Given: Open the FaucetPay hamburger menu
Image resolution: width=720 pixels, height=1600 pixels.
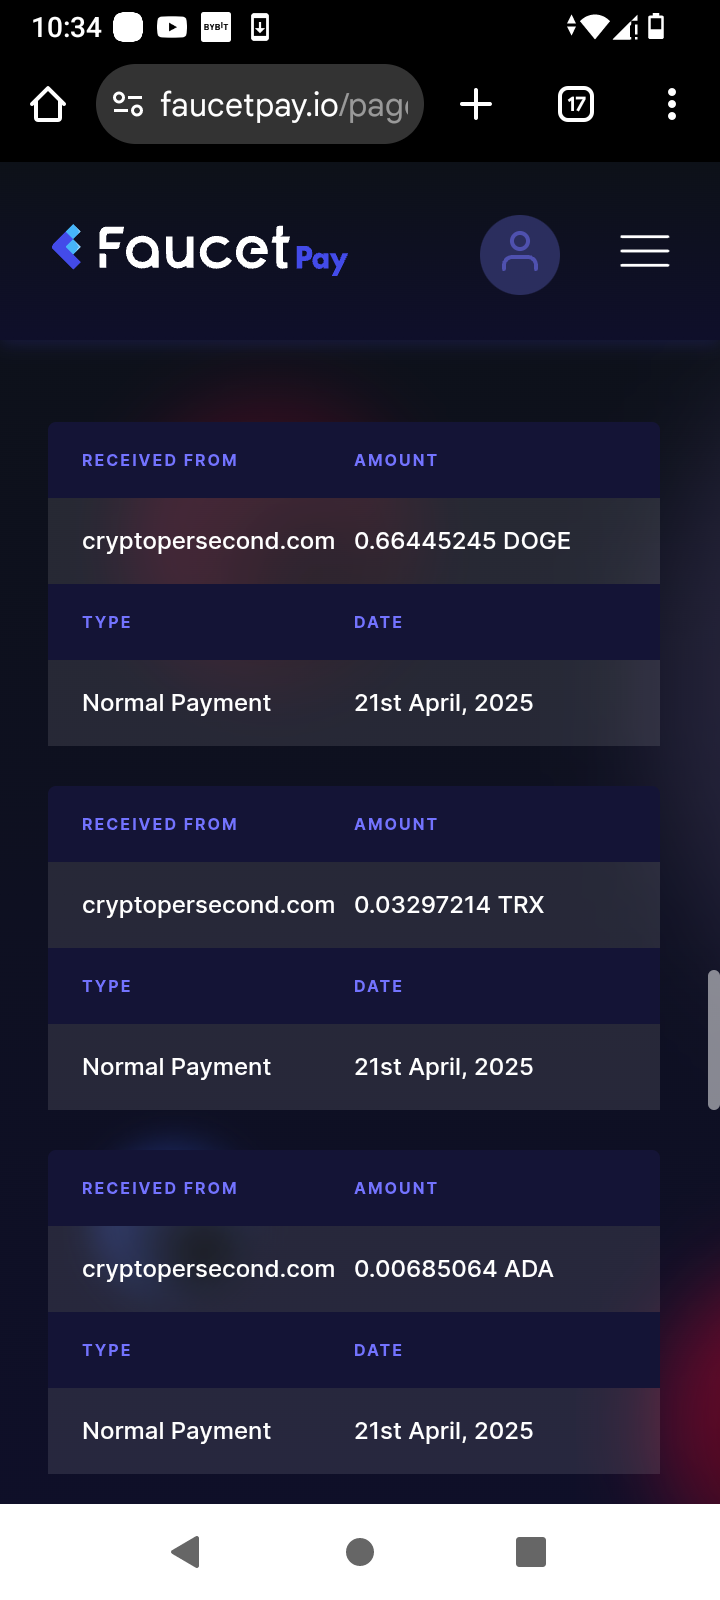Looking at the screenshot, I should click(x=644, y=251).
